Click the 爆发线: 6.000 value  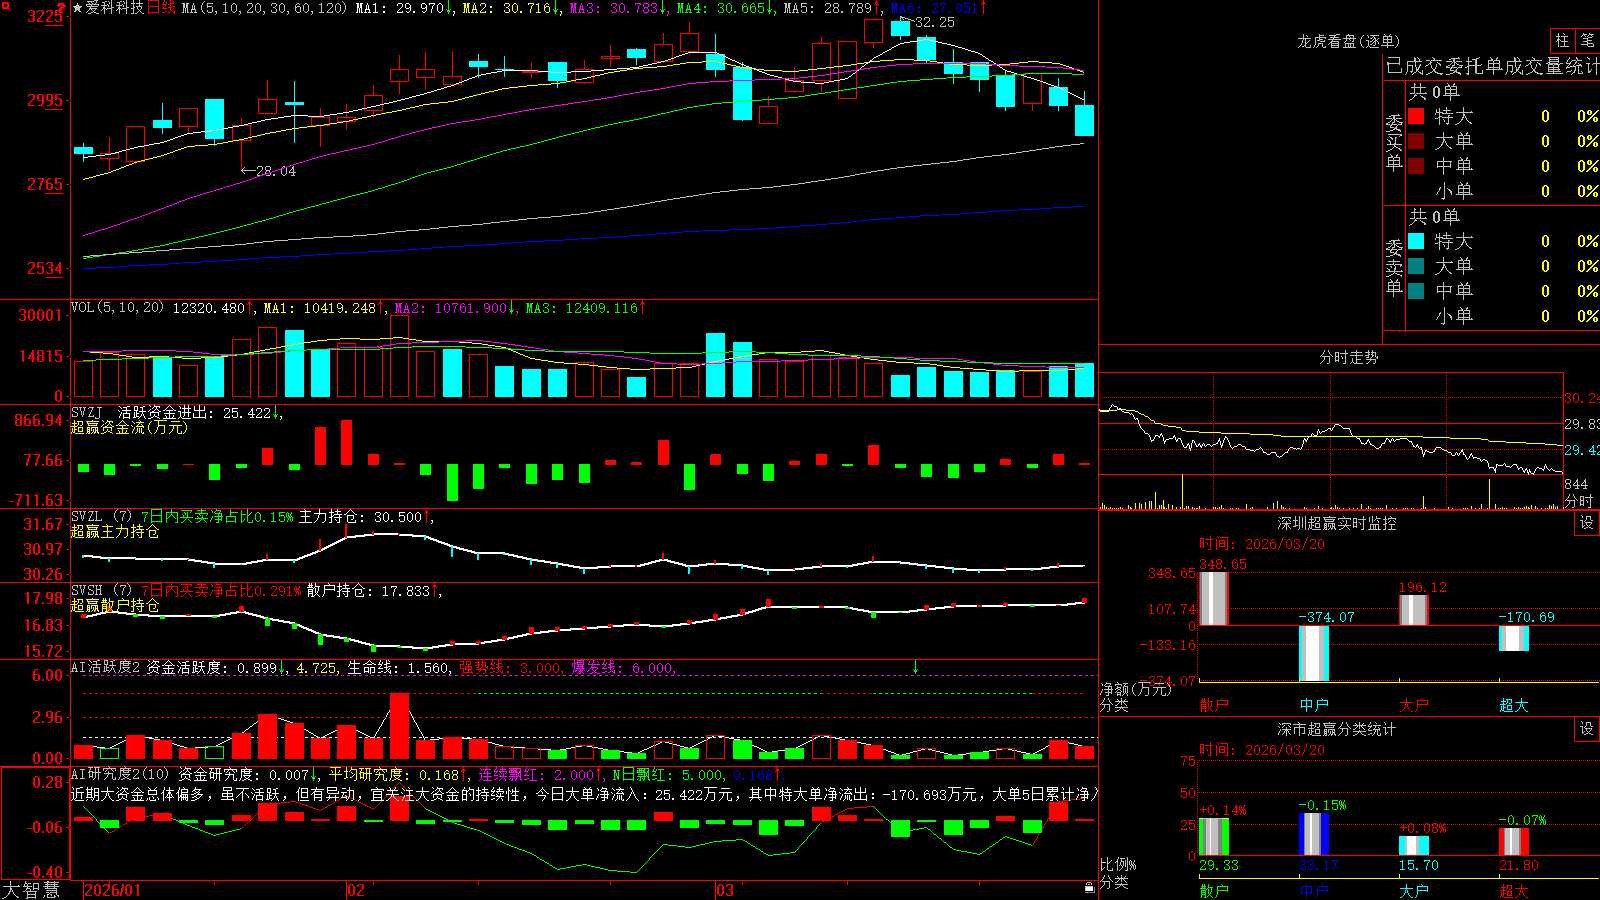pyautogui.click(x=623, y=667)
